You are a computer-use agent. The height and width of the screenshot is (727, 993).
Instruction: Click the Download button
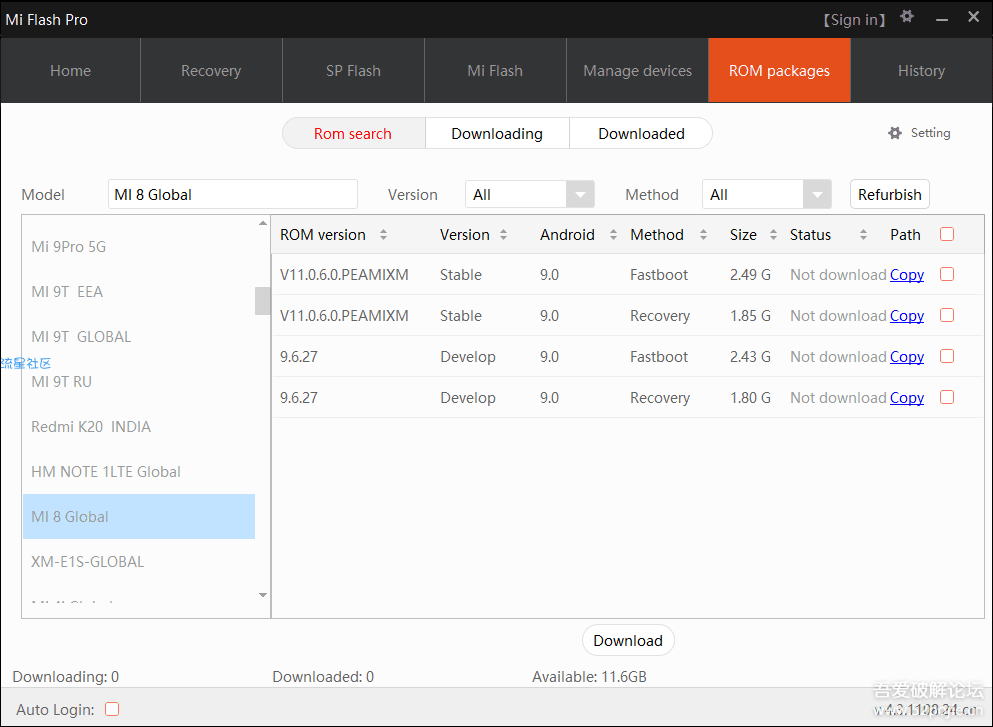pyautogui.click(x=628, y=640)
